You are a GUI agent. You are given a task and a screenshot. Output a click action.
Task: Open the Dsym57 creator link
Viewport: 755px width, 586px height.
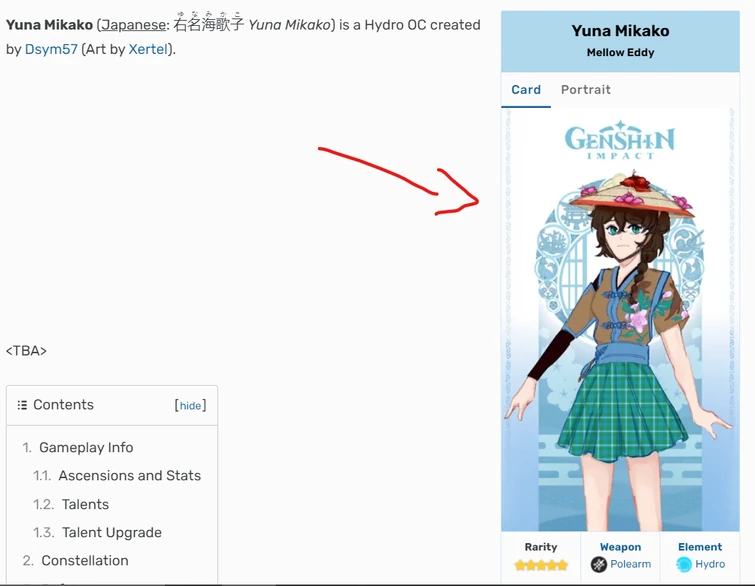51,49
